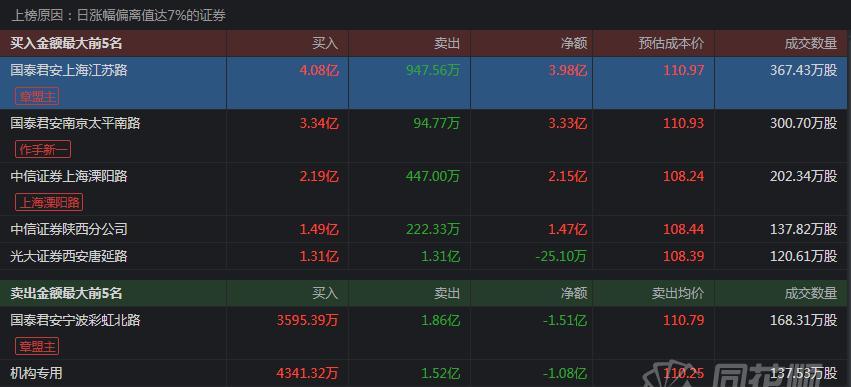
Task: Click buy amount 4341.32万
Action: tap(308, 373)
